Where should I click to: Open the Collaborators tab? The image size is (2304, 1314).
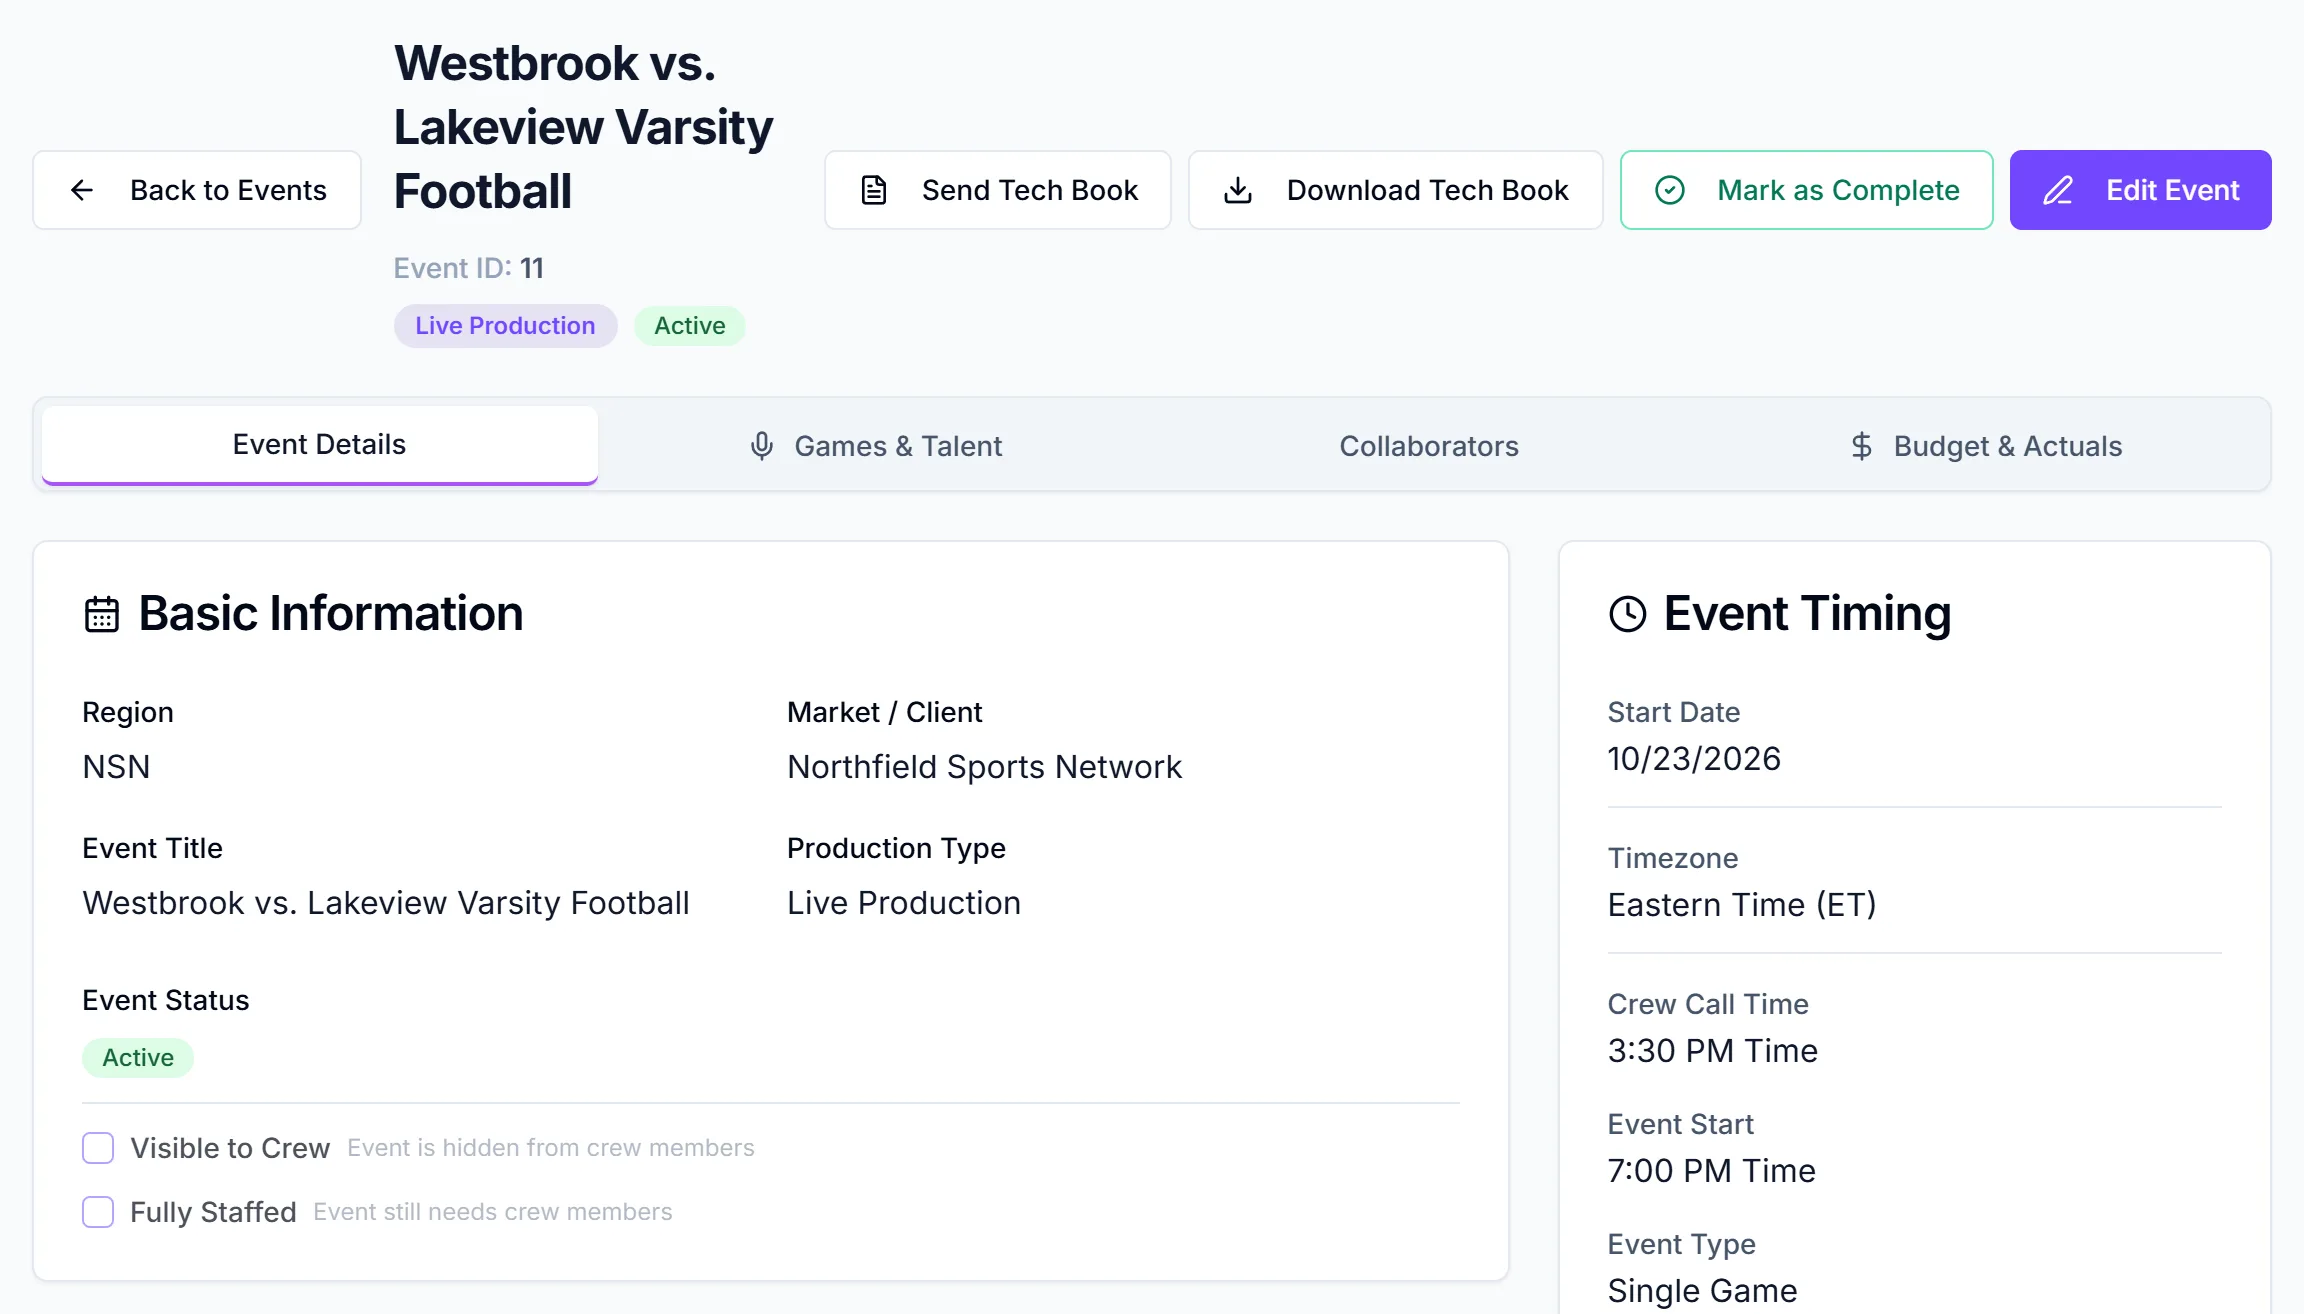pyautogui.click(x=1429, y=446)
